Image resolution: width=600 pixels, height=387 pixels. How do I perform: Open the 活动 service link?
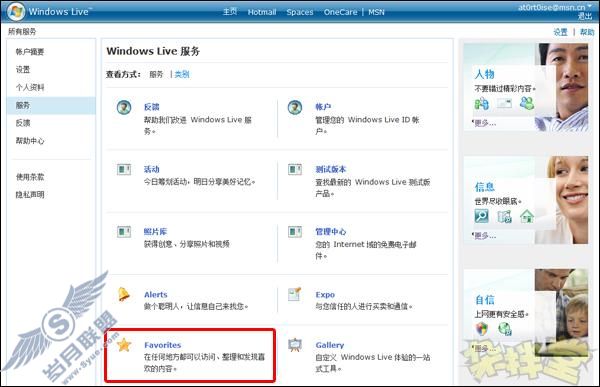pyautogui.click(x=152, y=169)
